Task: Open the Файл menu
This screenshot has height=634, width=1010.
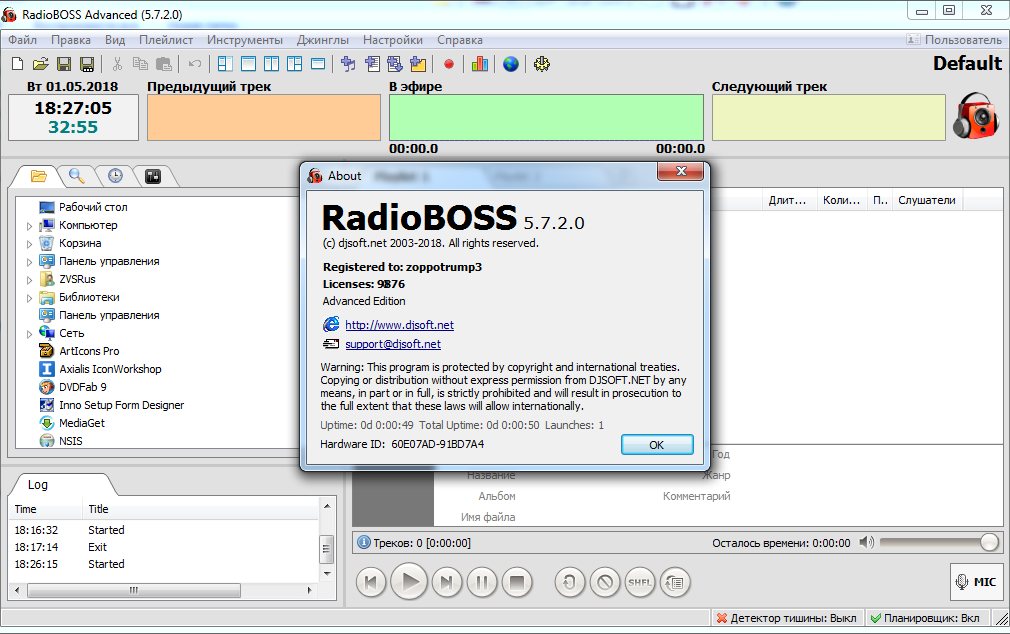Action: pyautogui.click(x=23, y=40)
